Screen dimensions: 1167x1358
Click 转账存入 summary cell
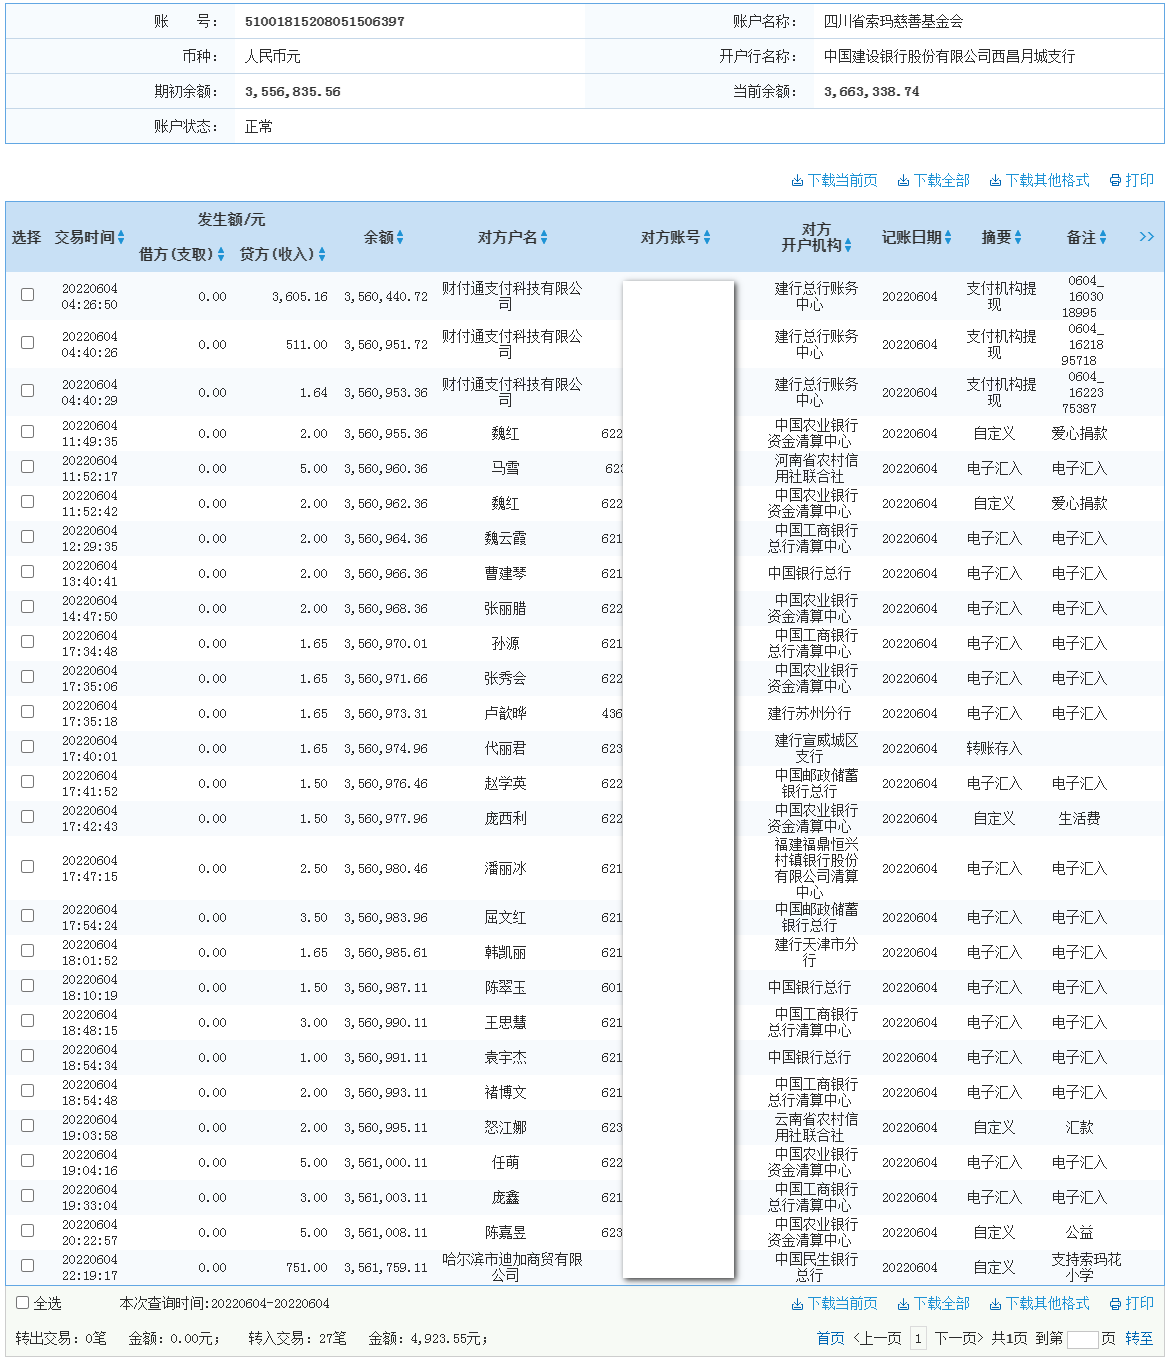tap(994, 749)
